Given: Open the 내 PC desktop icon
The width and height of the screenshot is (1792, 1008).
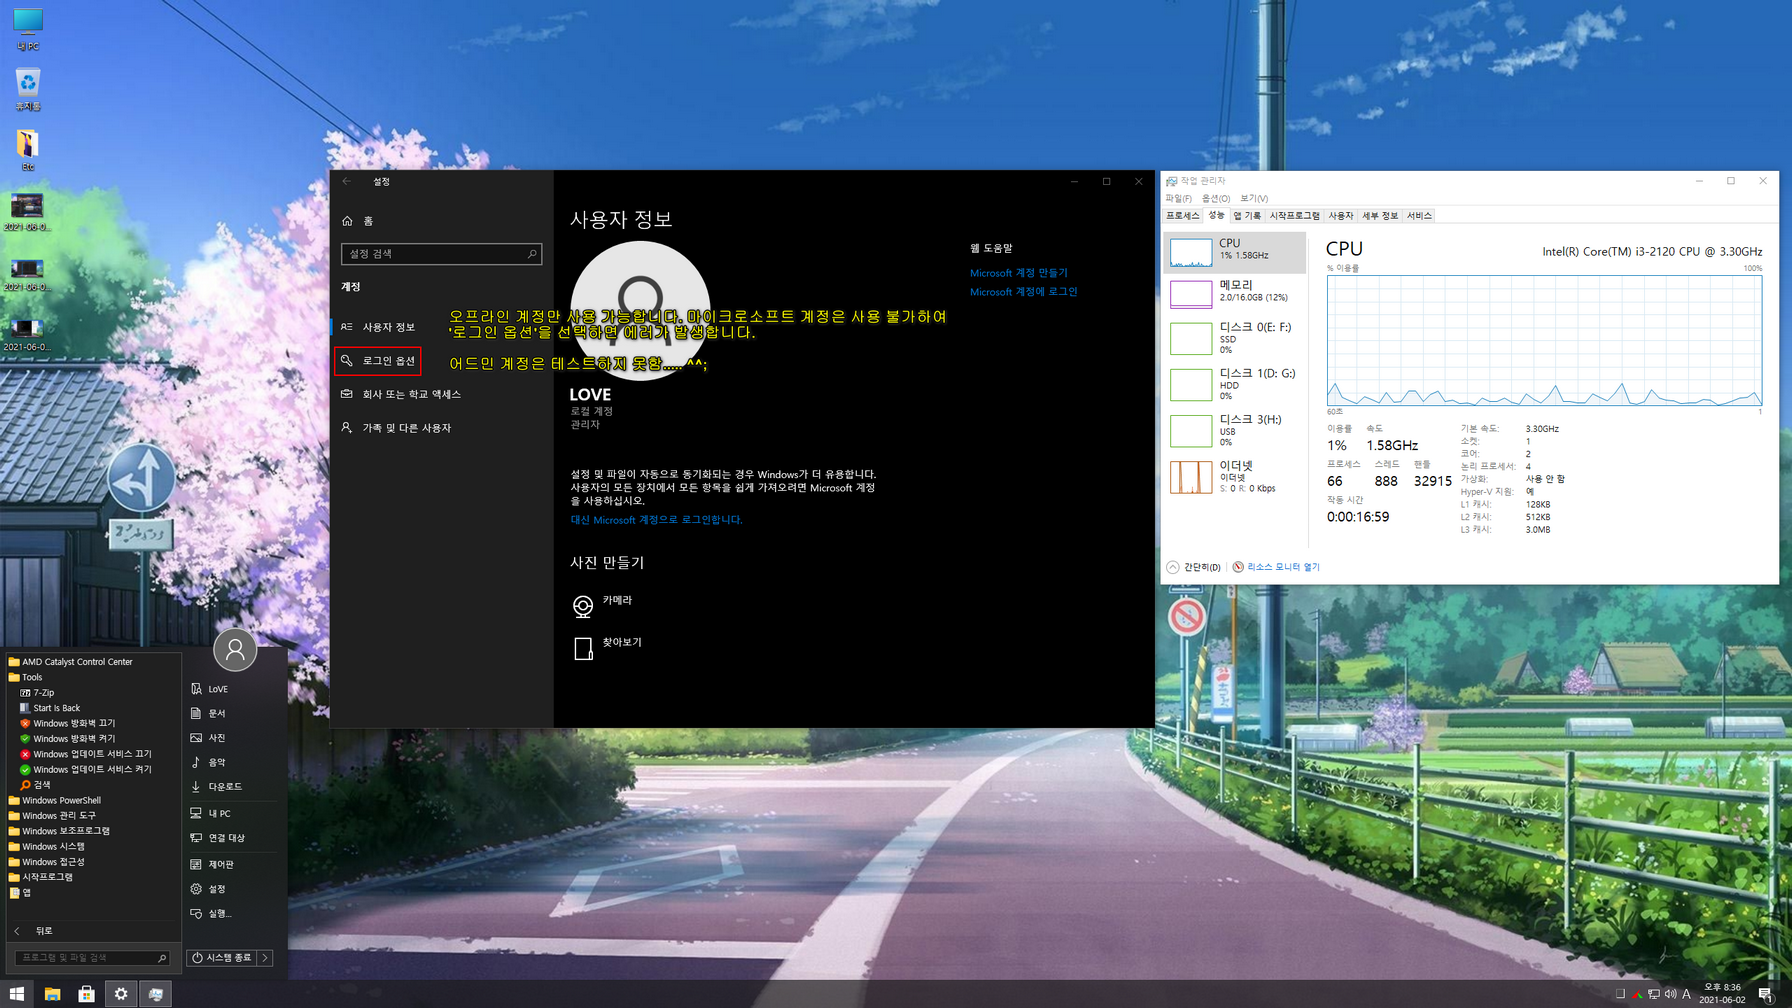Looking at the screenshot, I should point(27,29).
